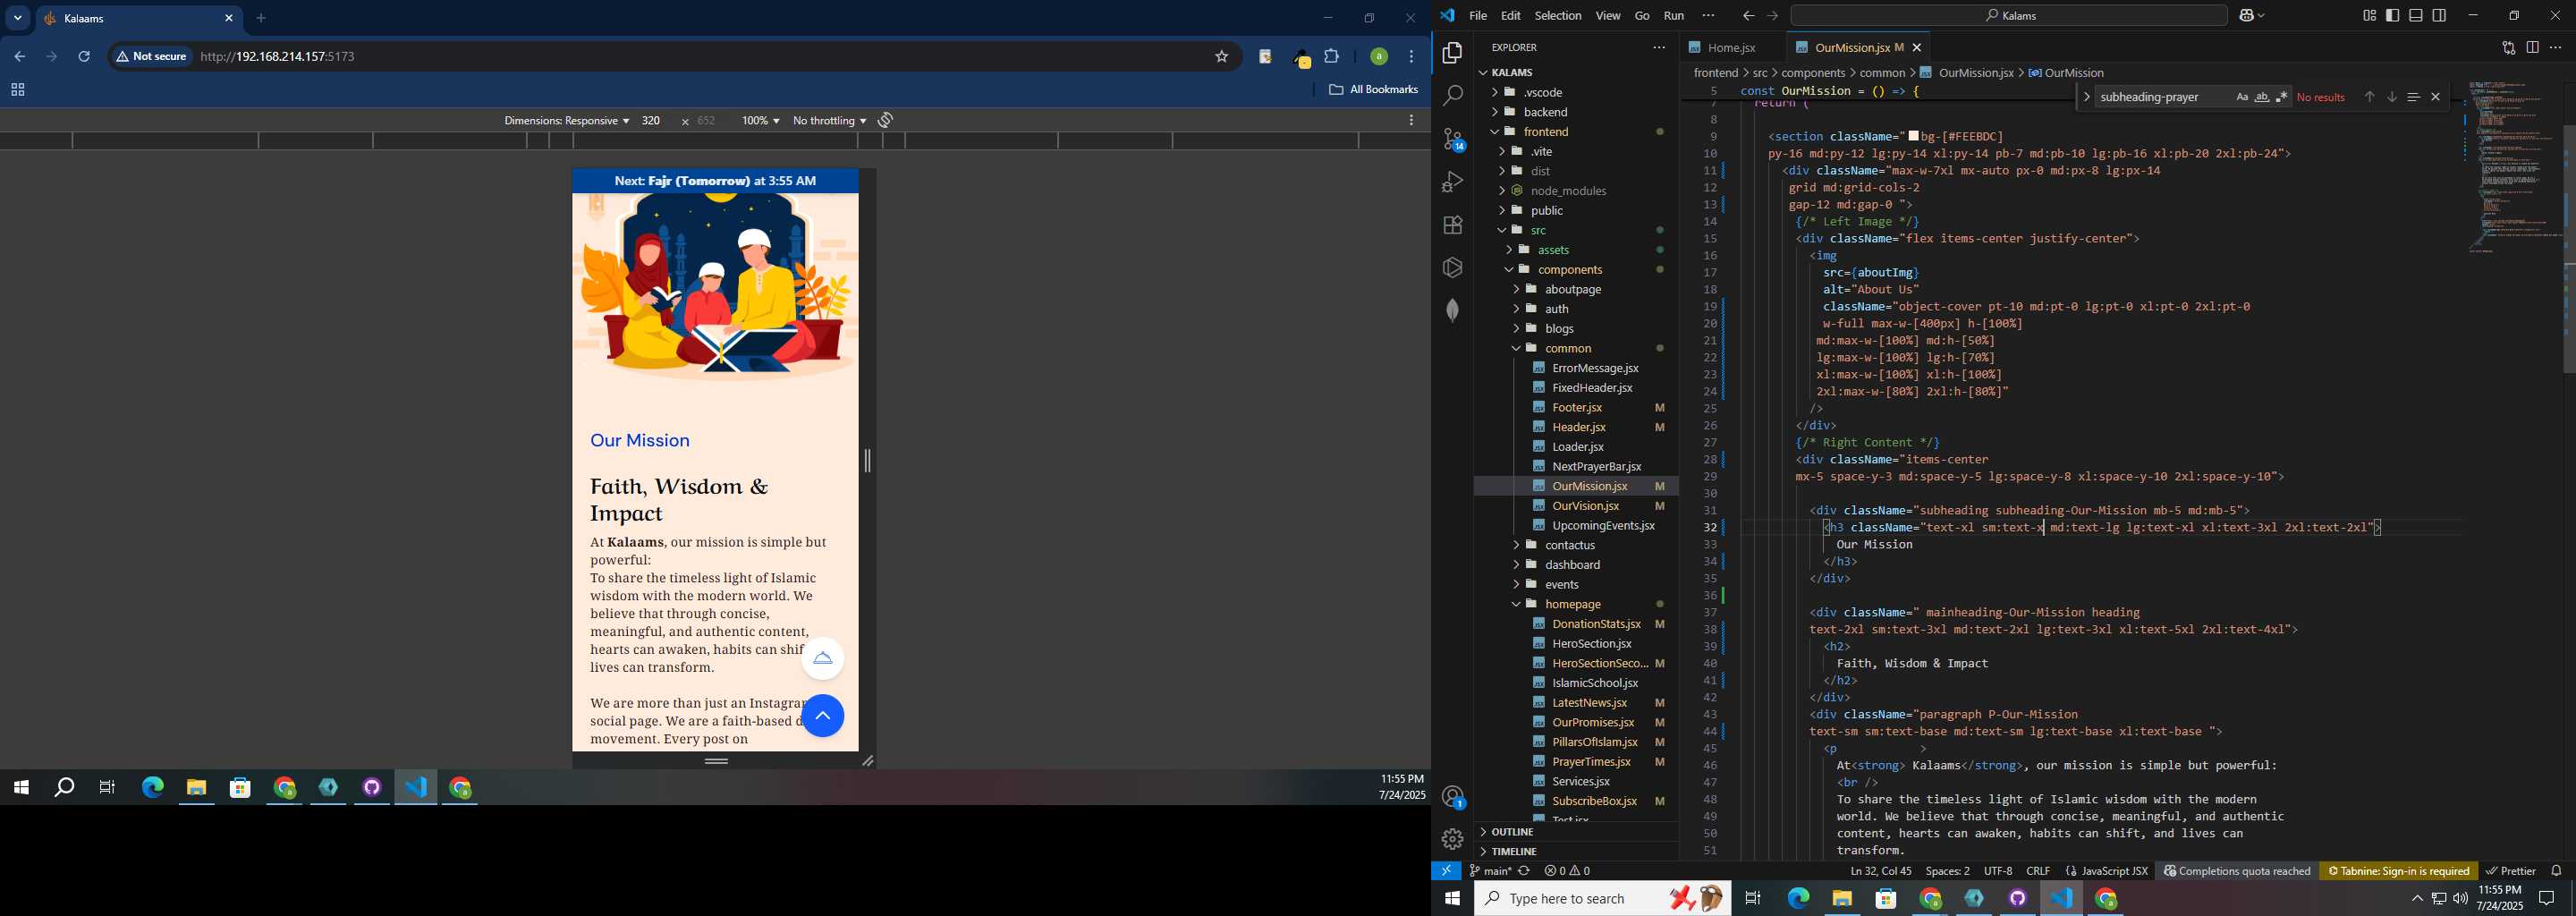This screenshot has width=2576, height=916.
Task: Go to next match arrow in find widget
Action: (2391, 97)
